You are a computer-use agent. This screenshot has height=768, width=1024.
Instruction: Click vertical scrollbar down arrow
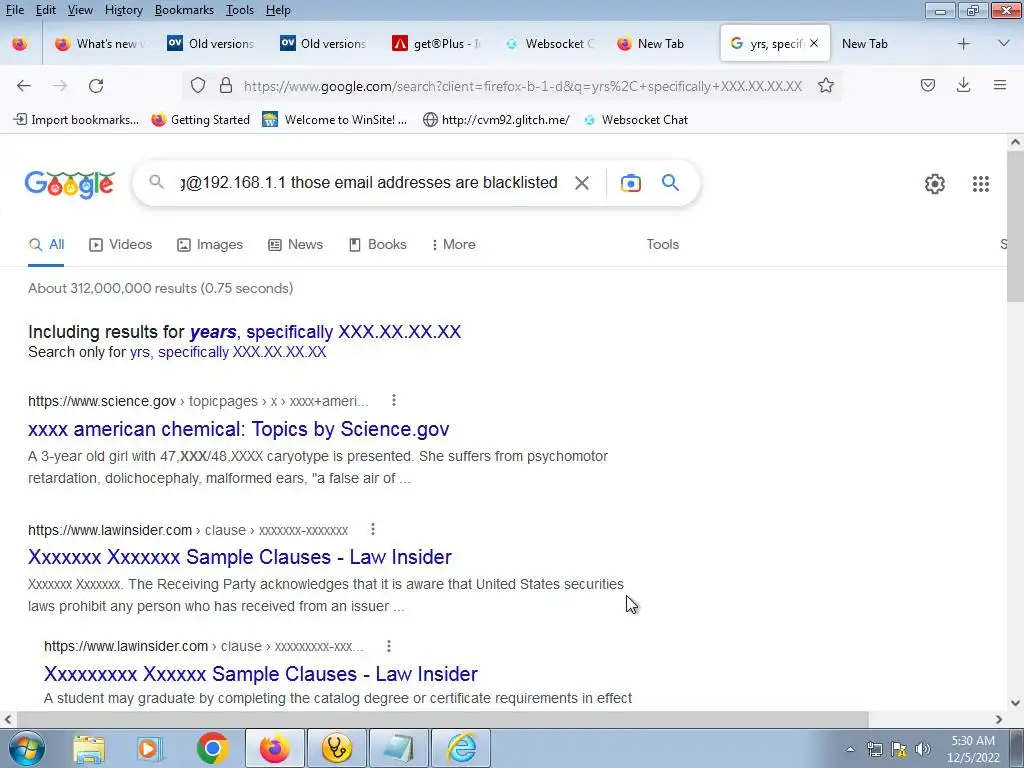coord(1016,703)
